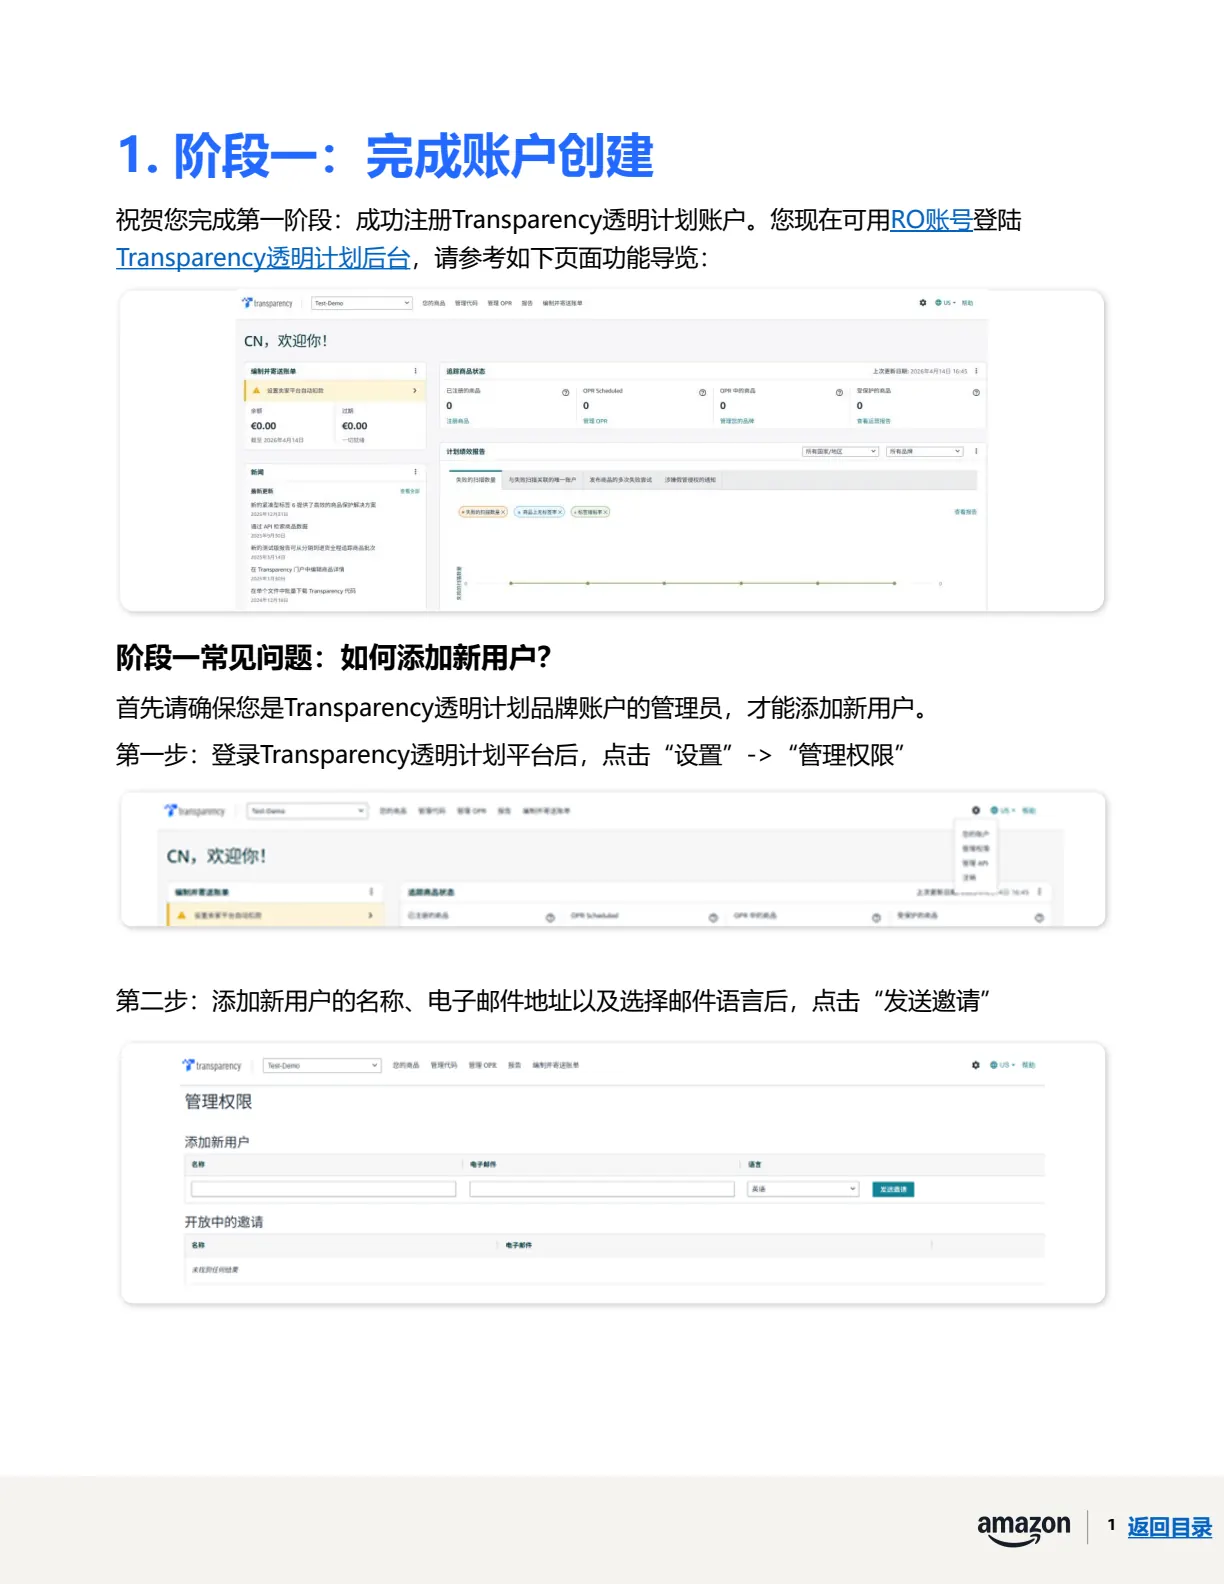This screenshot has height=1584, width=1224.
Task: Choose 注销 in the open settings menu
Action: pos(969,877)
